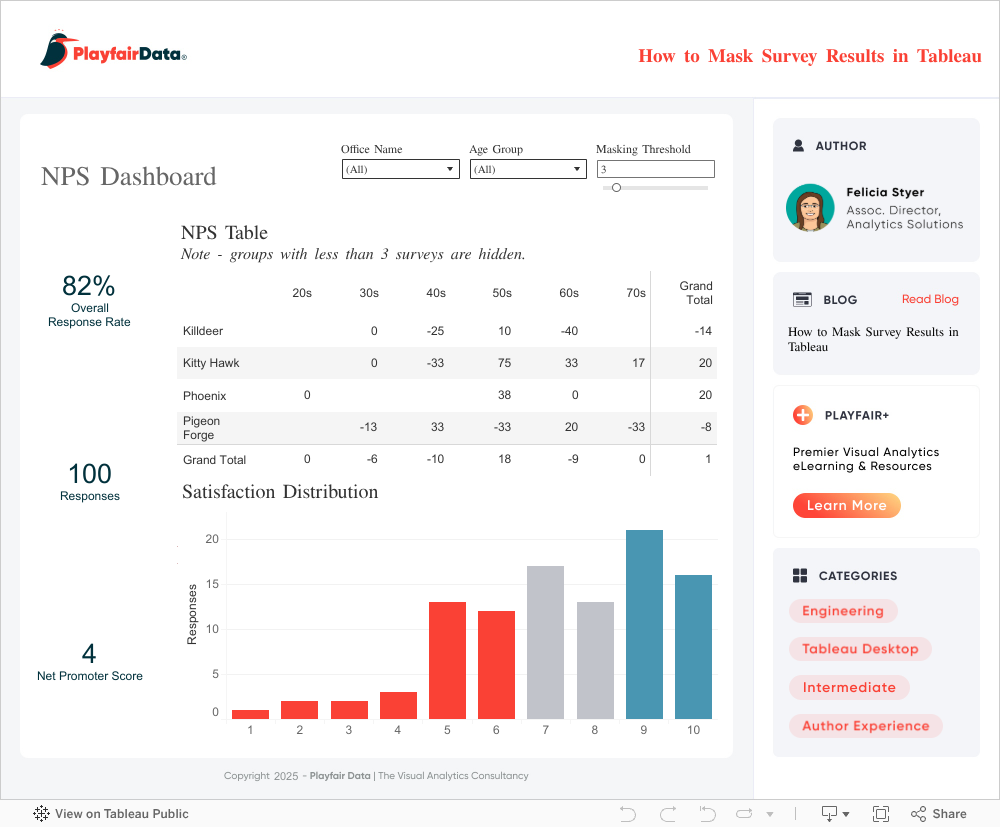This screenshot has width=1000, height=827.
Task: Open the refresh options dropdown arrow
Action: point(769,814)
